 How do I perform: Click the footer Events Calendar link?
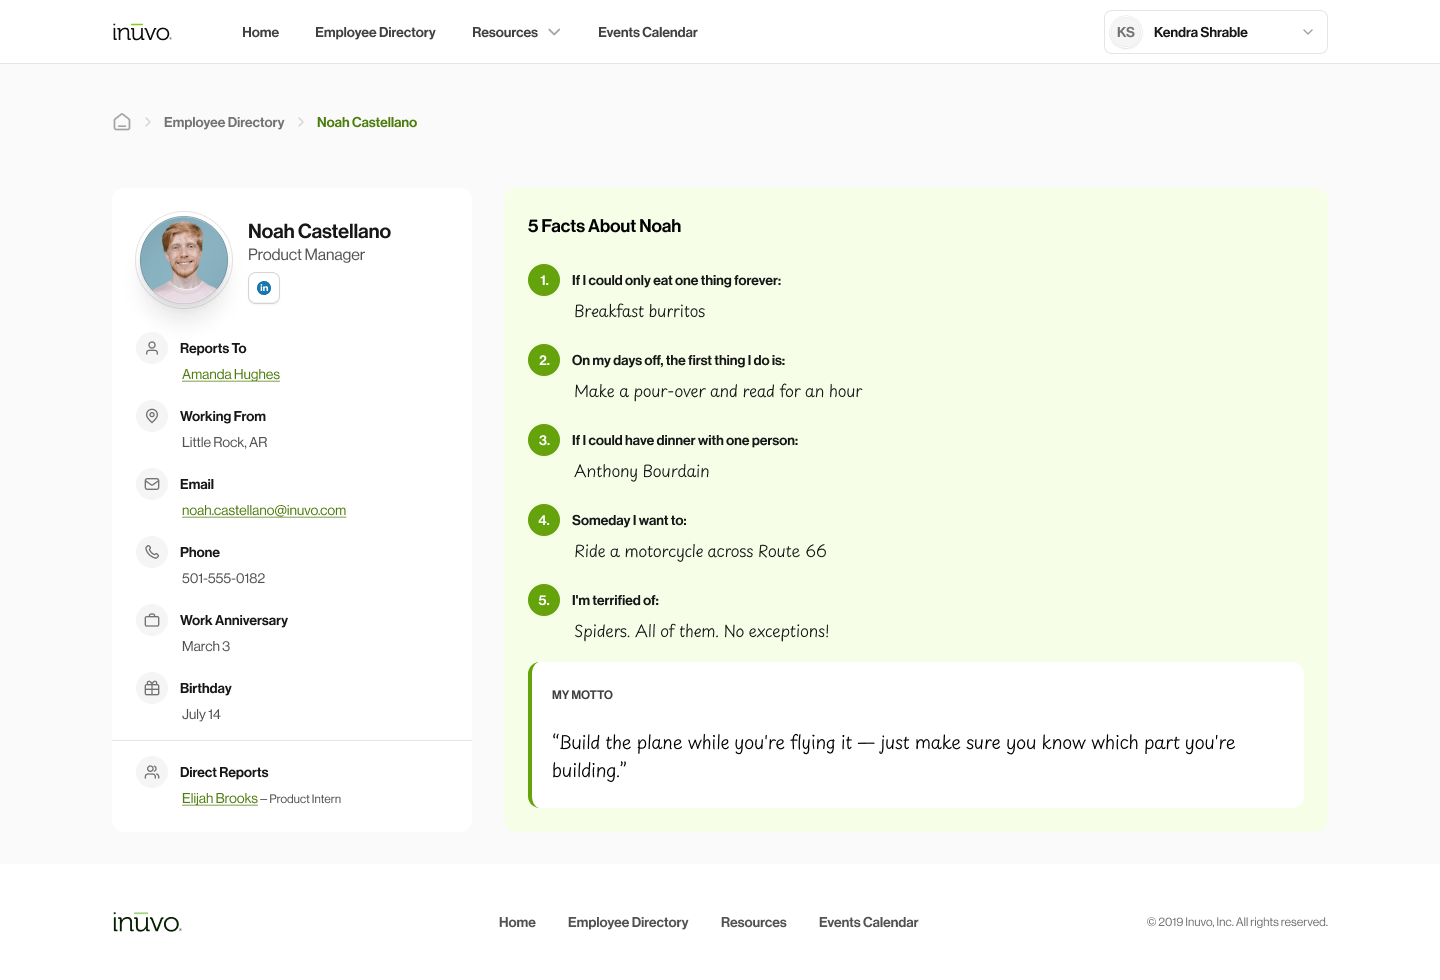point(868,922)
